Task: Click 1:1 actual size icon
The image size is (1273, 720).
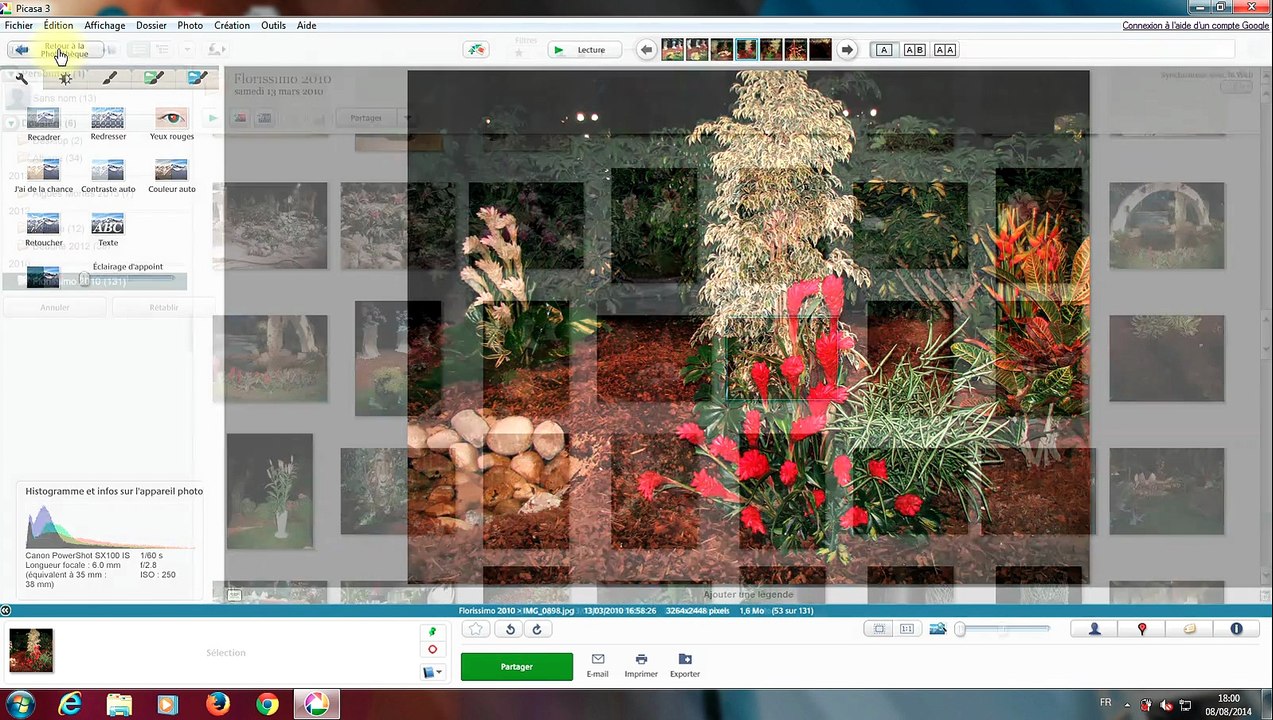Action: (907, 629)
